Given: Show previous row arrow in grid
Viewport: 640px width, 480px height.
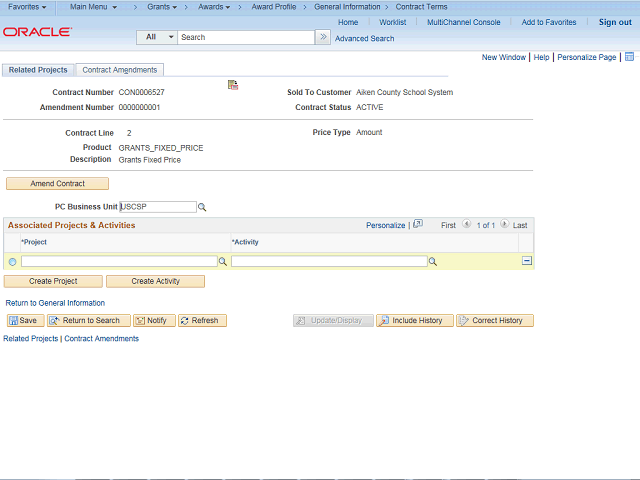Looking at the screenshot, I should (467, 224).
